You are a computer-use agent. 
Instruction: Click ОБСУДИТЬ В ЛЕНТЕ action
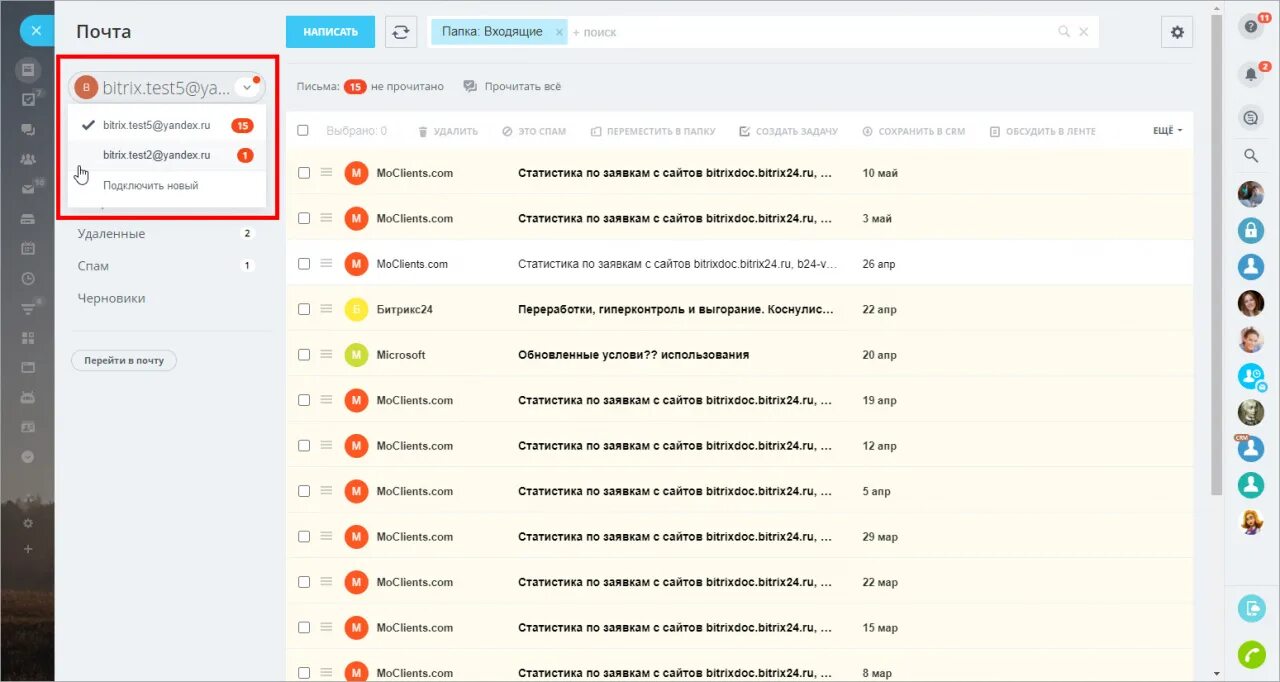point(1043,131)
